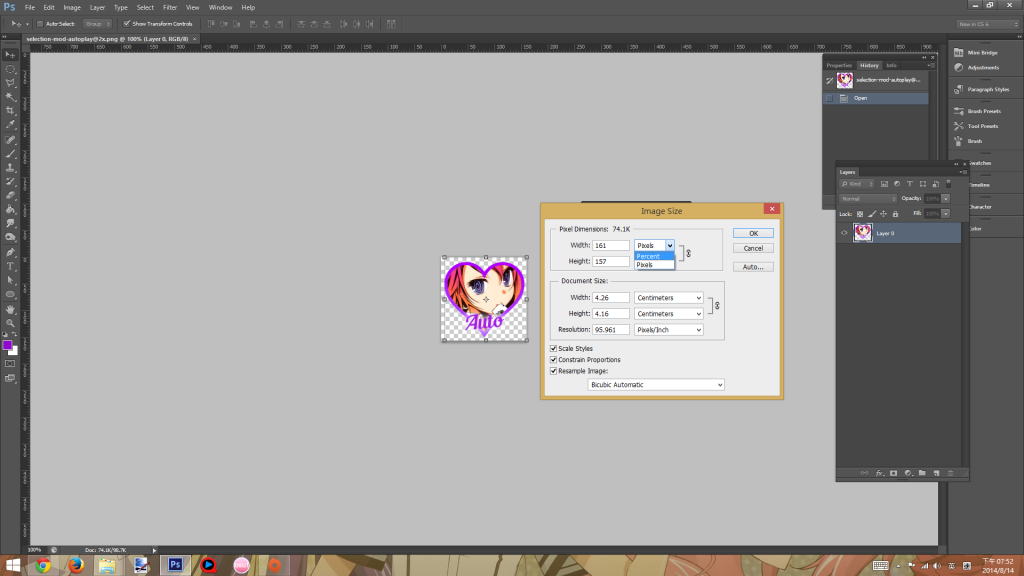
Task: Select the Horizontal Type tool
Action: click(x=10, y=266)
